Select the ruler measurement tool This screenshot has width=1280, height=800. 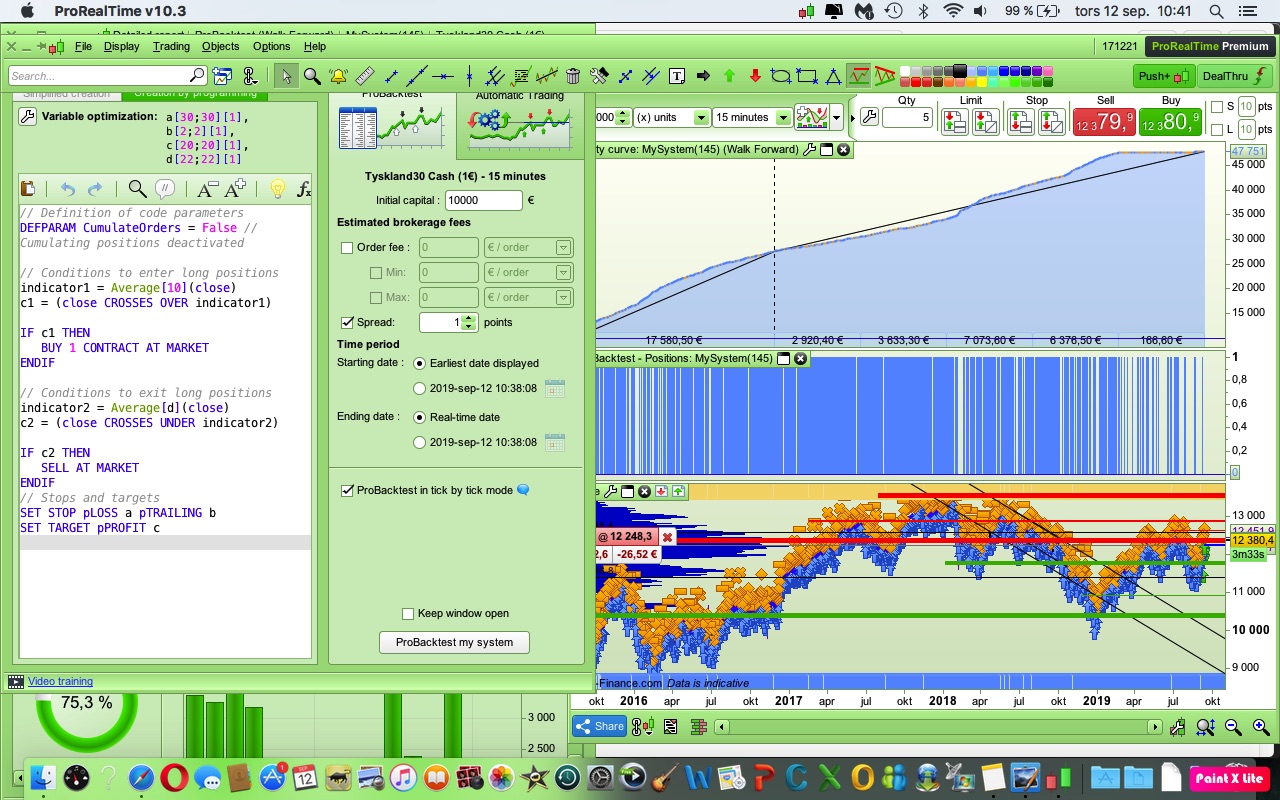click(365, 75)
